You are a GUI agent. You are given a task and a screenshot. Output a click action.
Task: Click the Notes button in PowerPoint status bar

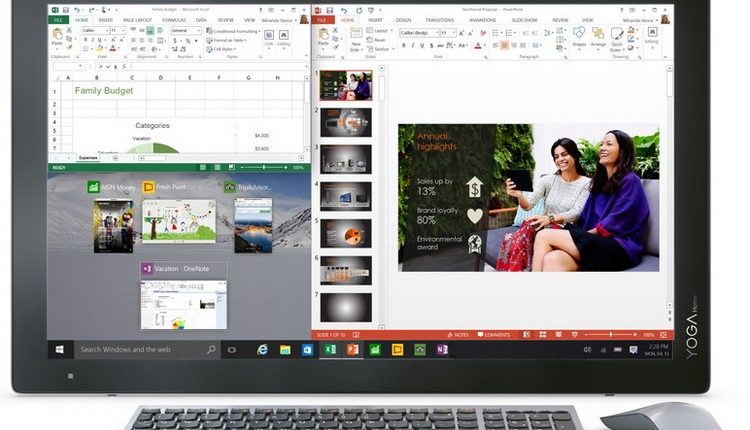[458, 335]
